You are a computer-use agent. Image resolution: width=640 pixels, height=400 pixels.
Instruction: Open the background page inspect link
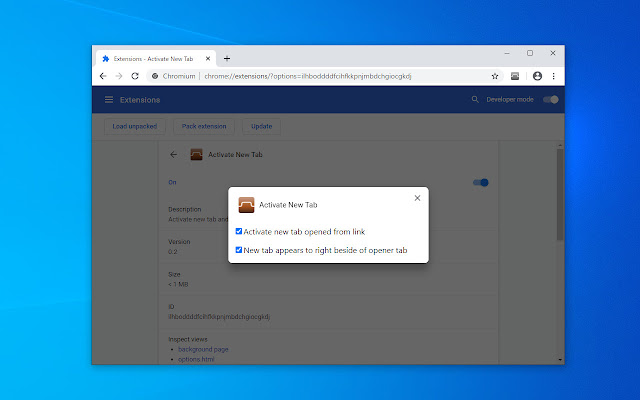coord(203,349)
